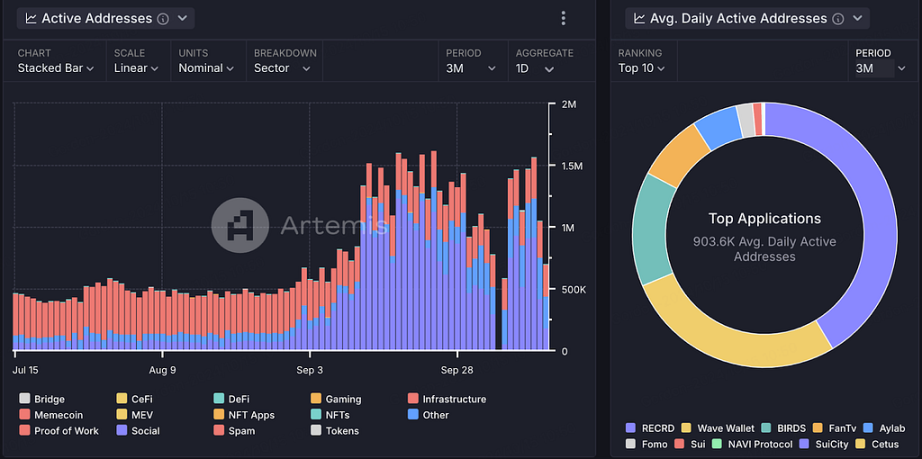The width and height of the screenshot is (922, 459).
Task: Open the Top 10 ranking dropdown
Action: click(x=642, y=68)
